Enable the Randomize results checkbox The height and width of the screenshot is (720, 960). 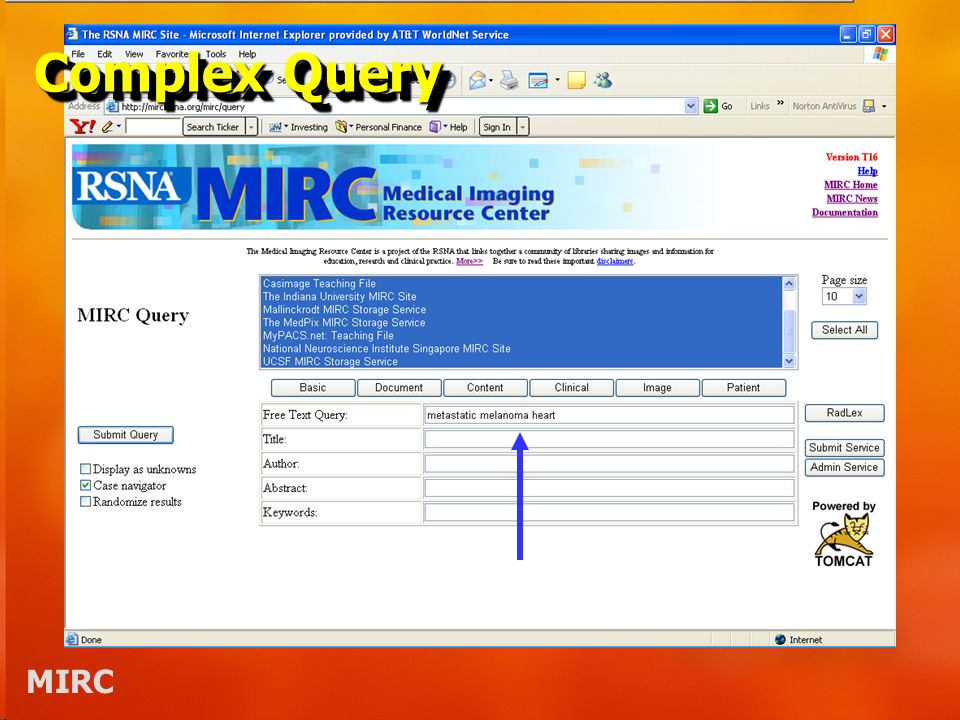[85, 501]
